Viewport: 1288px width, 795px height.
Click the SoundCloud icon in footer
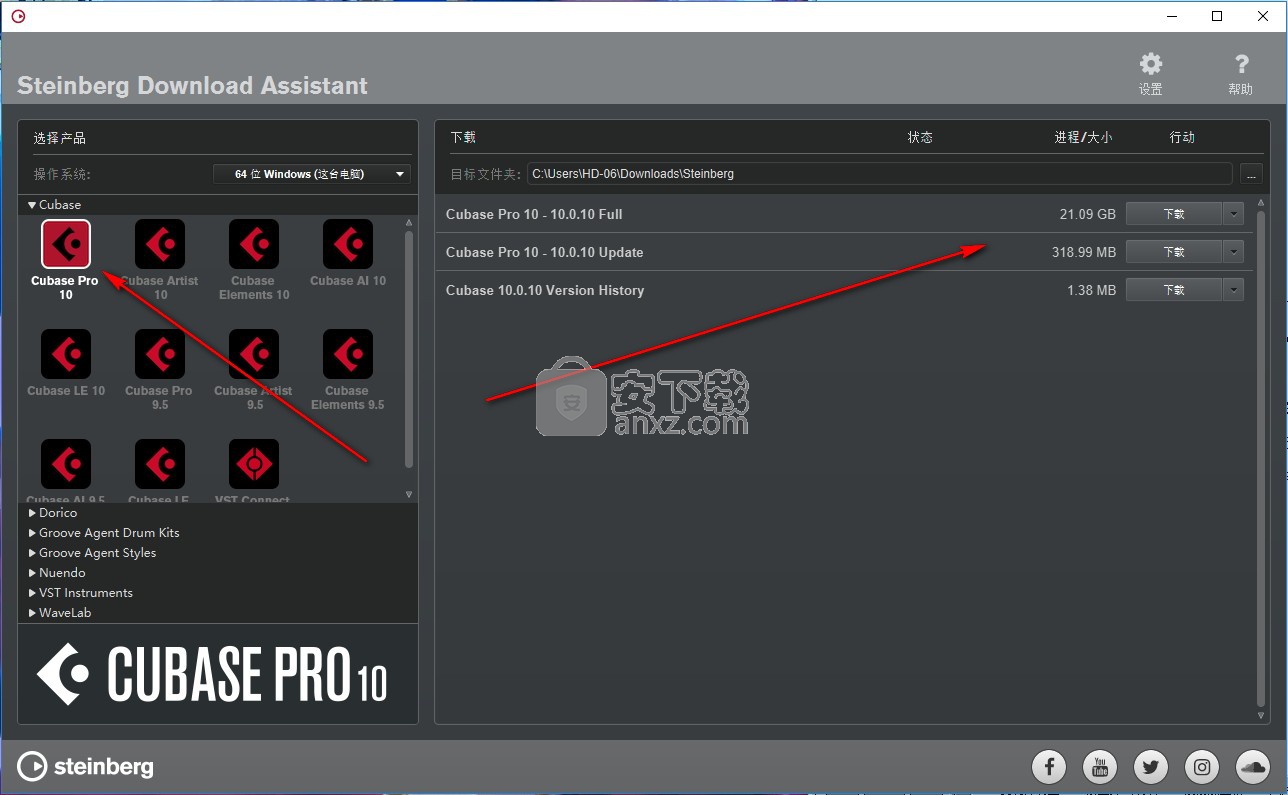(x=1253, y=767)
